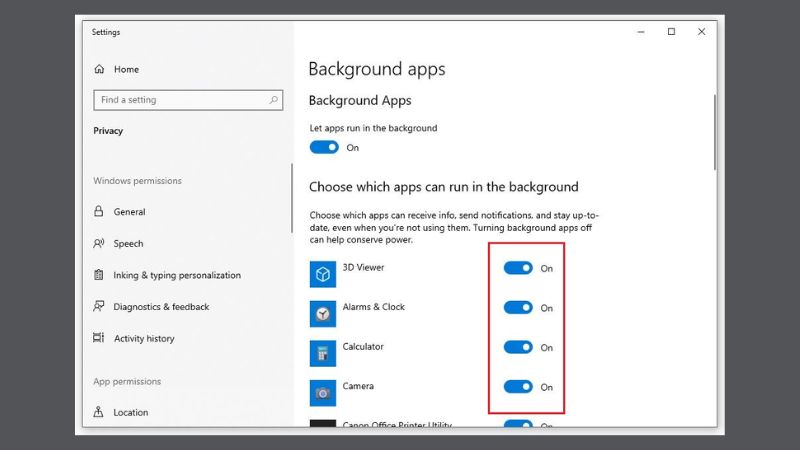
Task: Click the Camera app icon
Action: (322, 392)
